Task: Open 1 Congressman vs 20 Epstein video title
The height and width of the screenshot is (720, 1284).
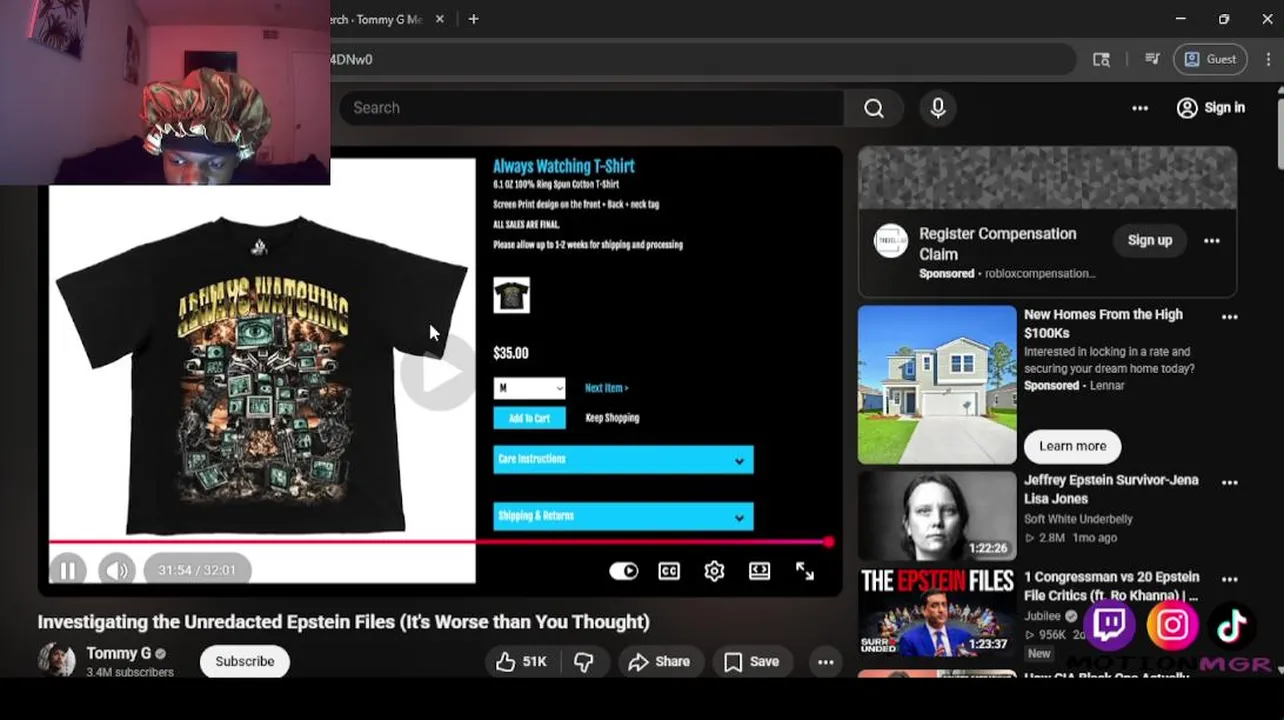Action: click(x=1111, y=586)
